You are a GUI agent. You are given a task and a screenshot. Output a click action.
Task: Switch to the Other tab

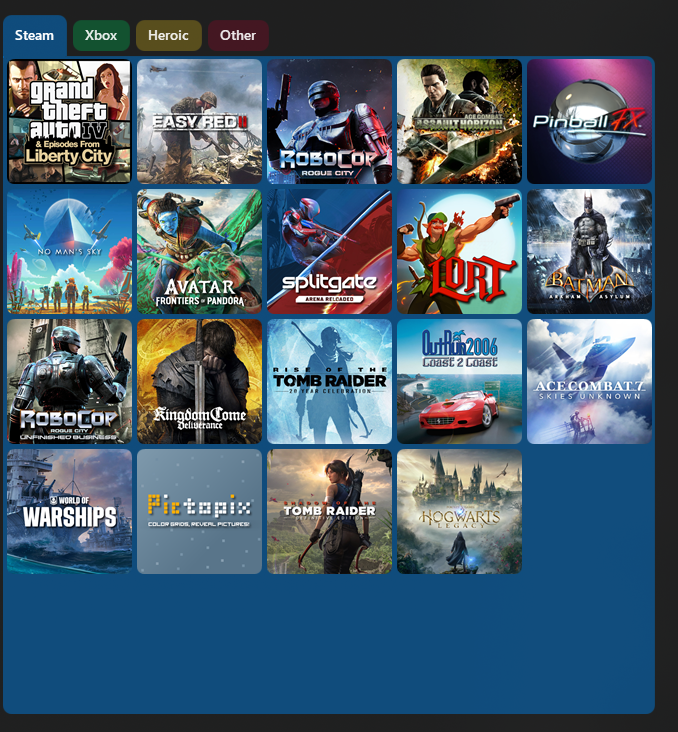[238, 36]
